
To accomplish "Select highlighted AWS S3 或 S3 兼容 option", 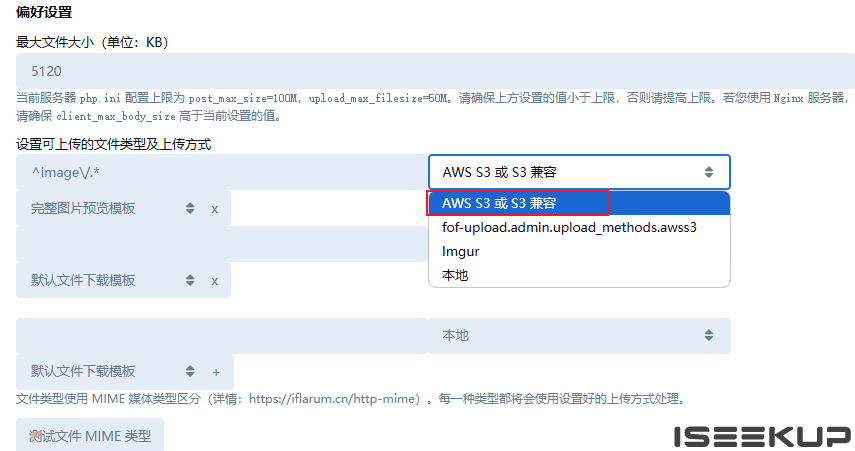I will 579,203.
